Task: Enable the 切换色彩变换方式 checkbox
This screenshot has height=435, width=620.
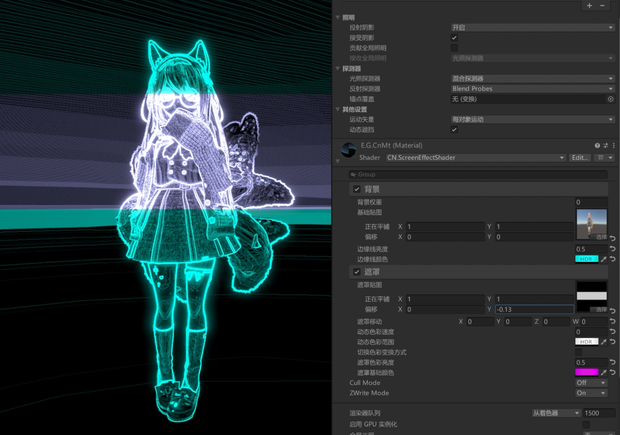Action: (x=578, y=352)
